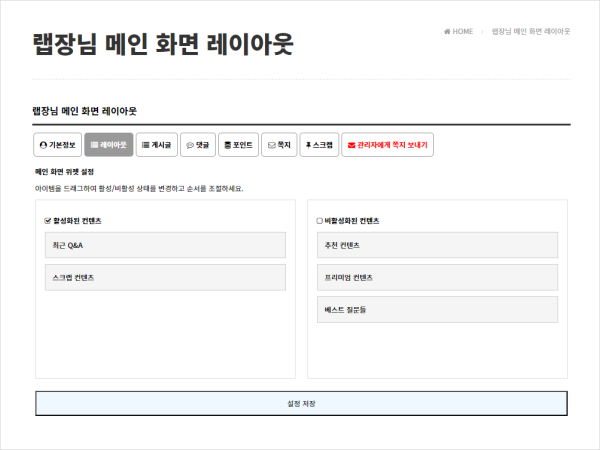Screen dimensions: 600x450
Task: Select the 추천 컨텐츠 widget item
Action: click(x=437, y=245)
